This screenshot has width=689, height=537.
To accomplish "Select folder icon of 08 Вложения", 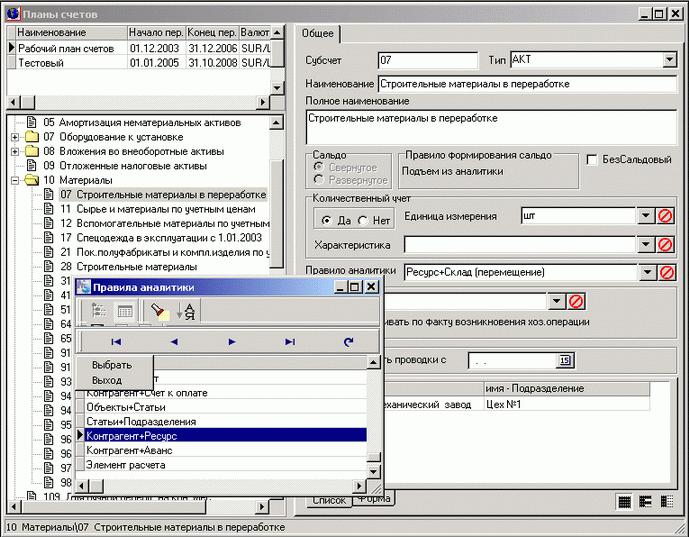I will 32,151.
